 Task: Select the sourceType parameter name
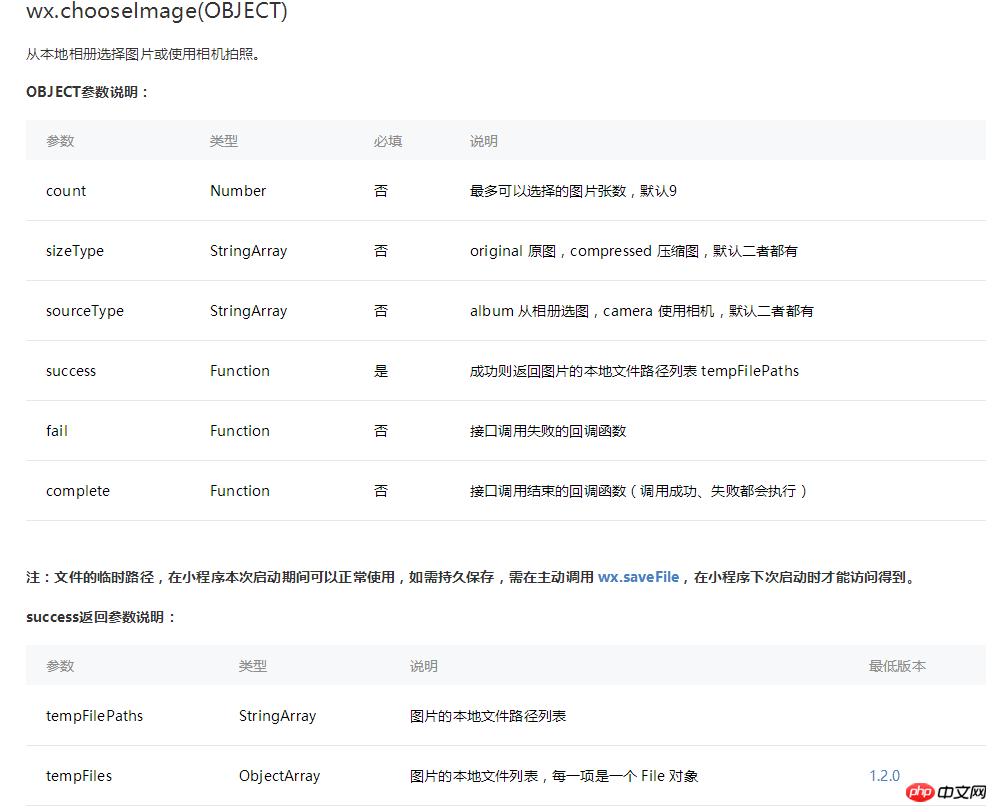(84, 311)
